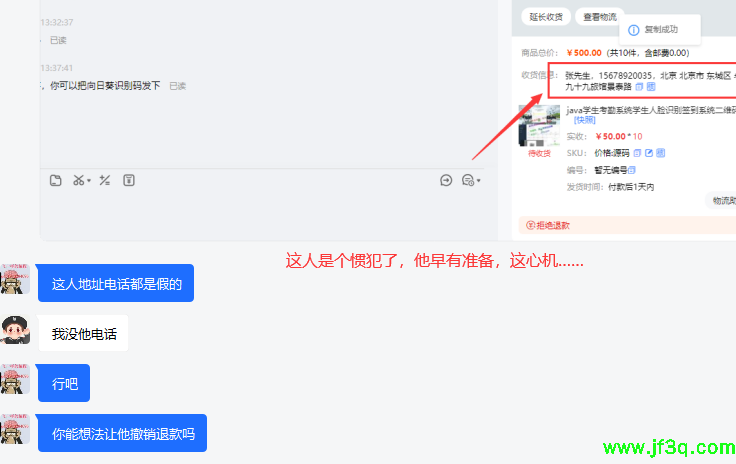
Task: Click the 物流 button at right edge
Action: pos(722,201)
